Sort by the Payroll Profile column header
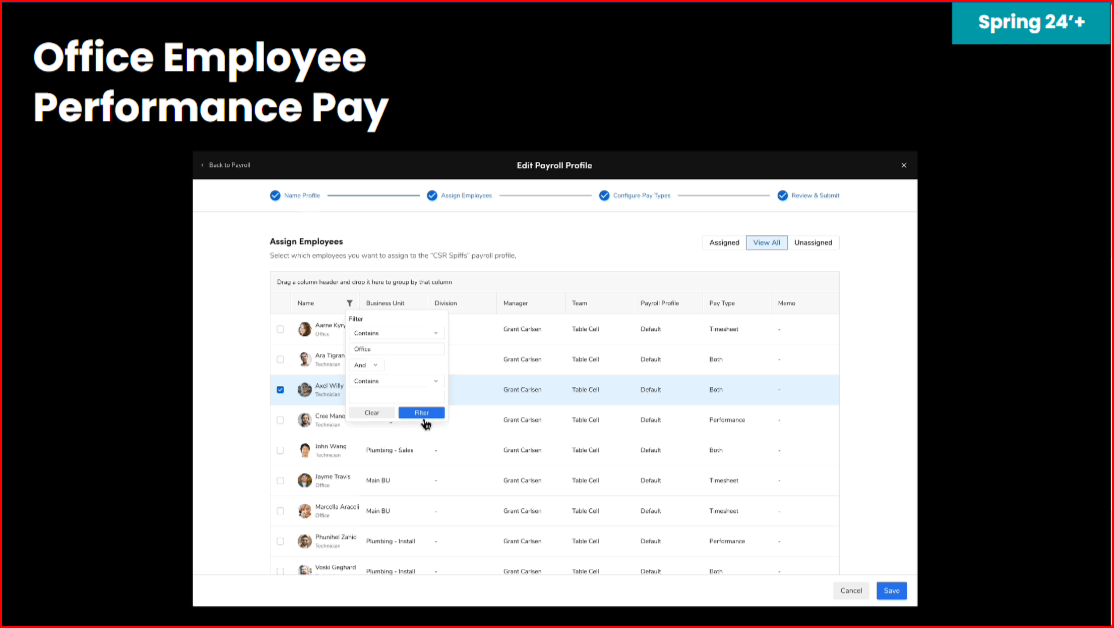Image resolution: width=1114 pixels, height=628 pixels. (659, 303)
